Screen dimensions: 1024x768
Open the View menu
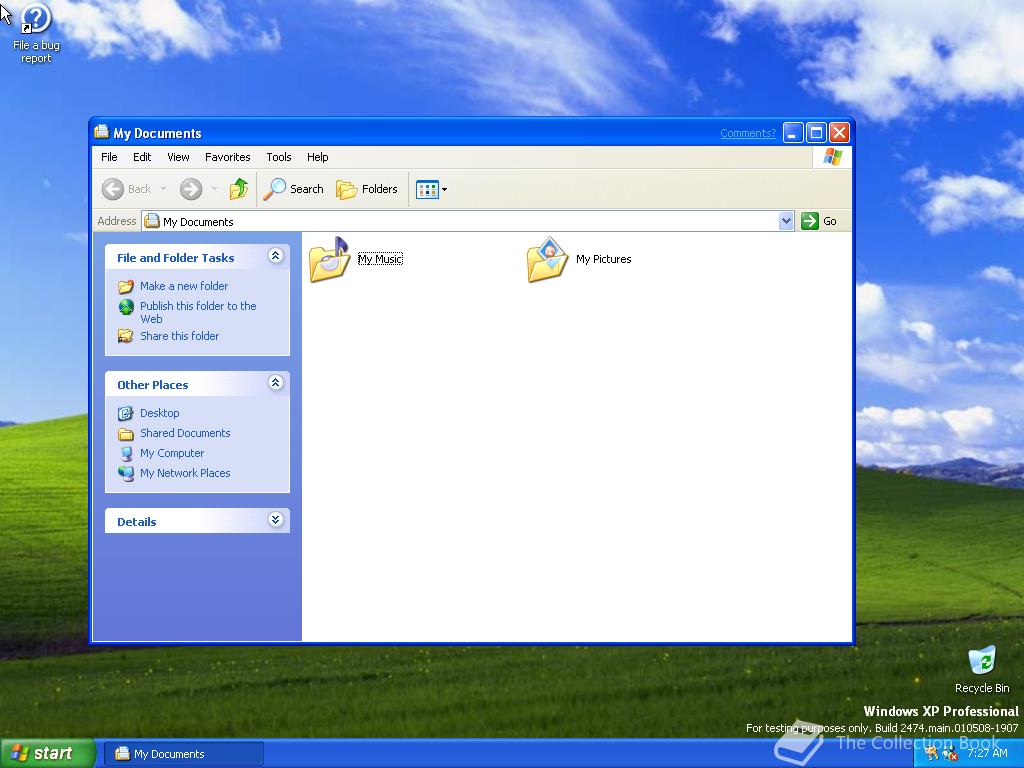click(x=178, y=157)
